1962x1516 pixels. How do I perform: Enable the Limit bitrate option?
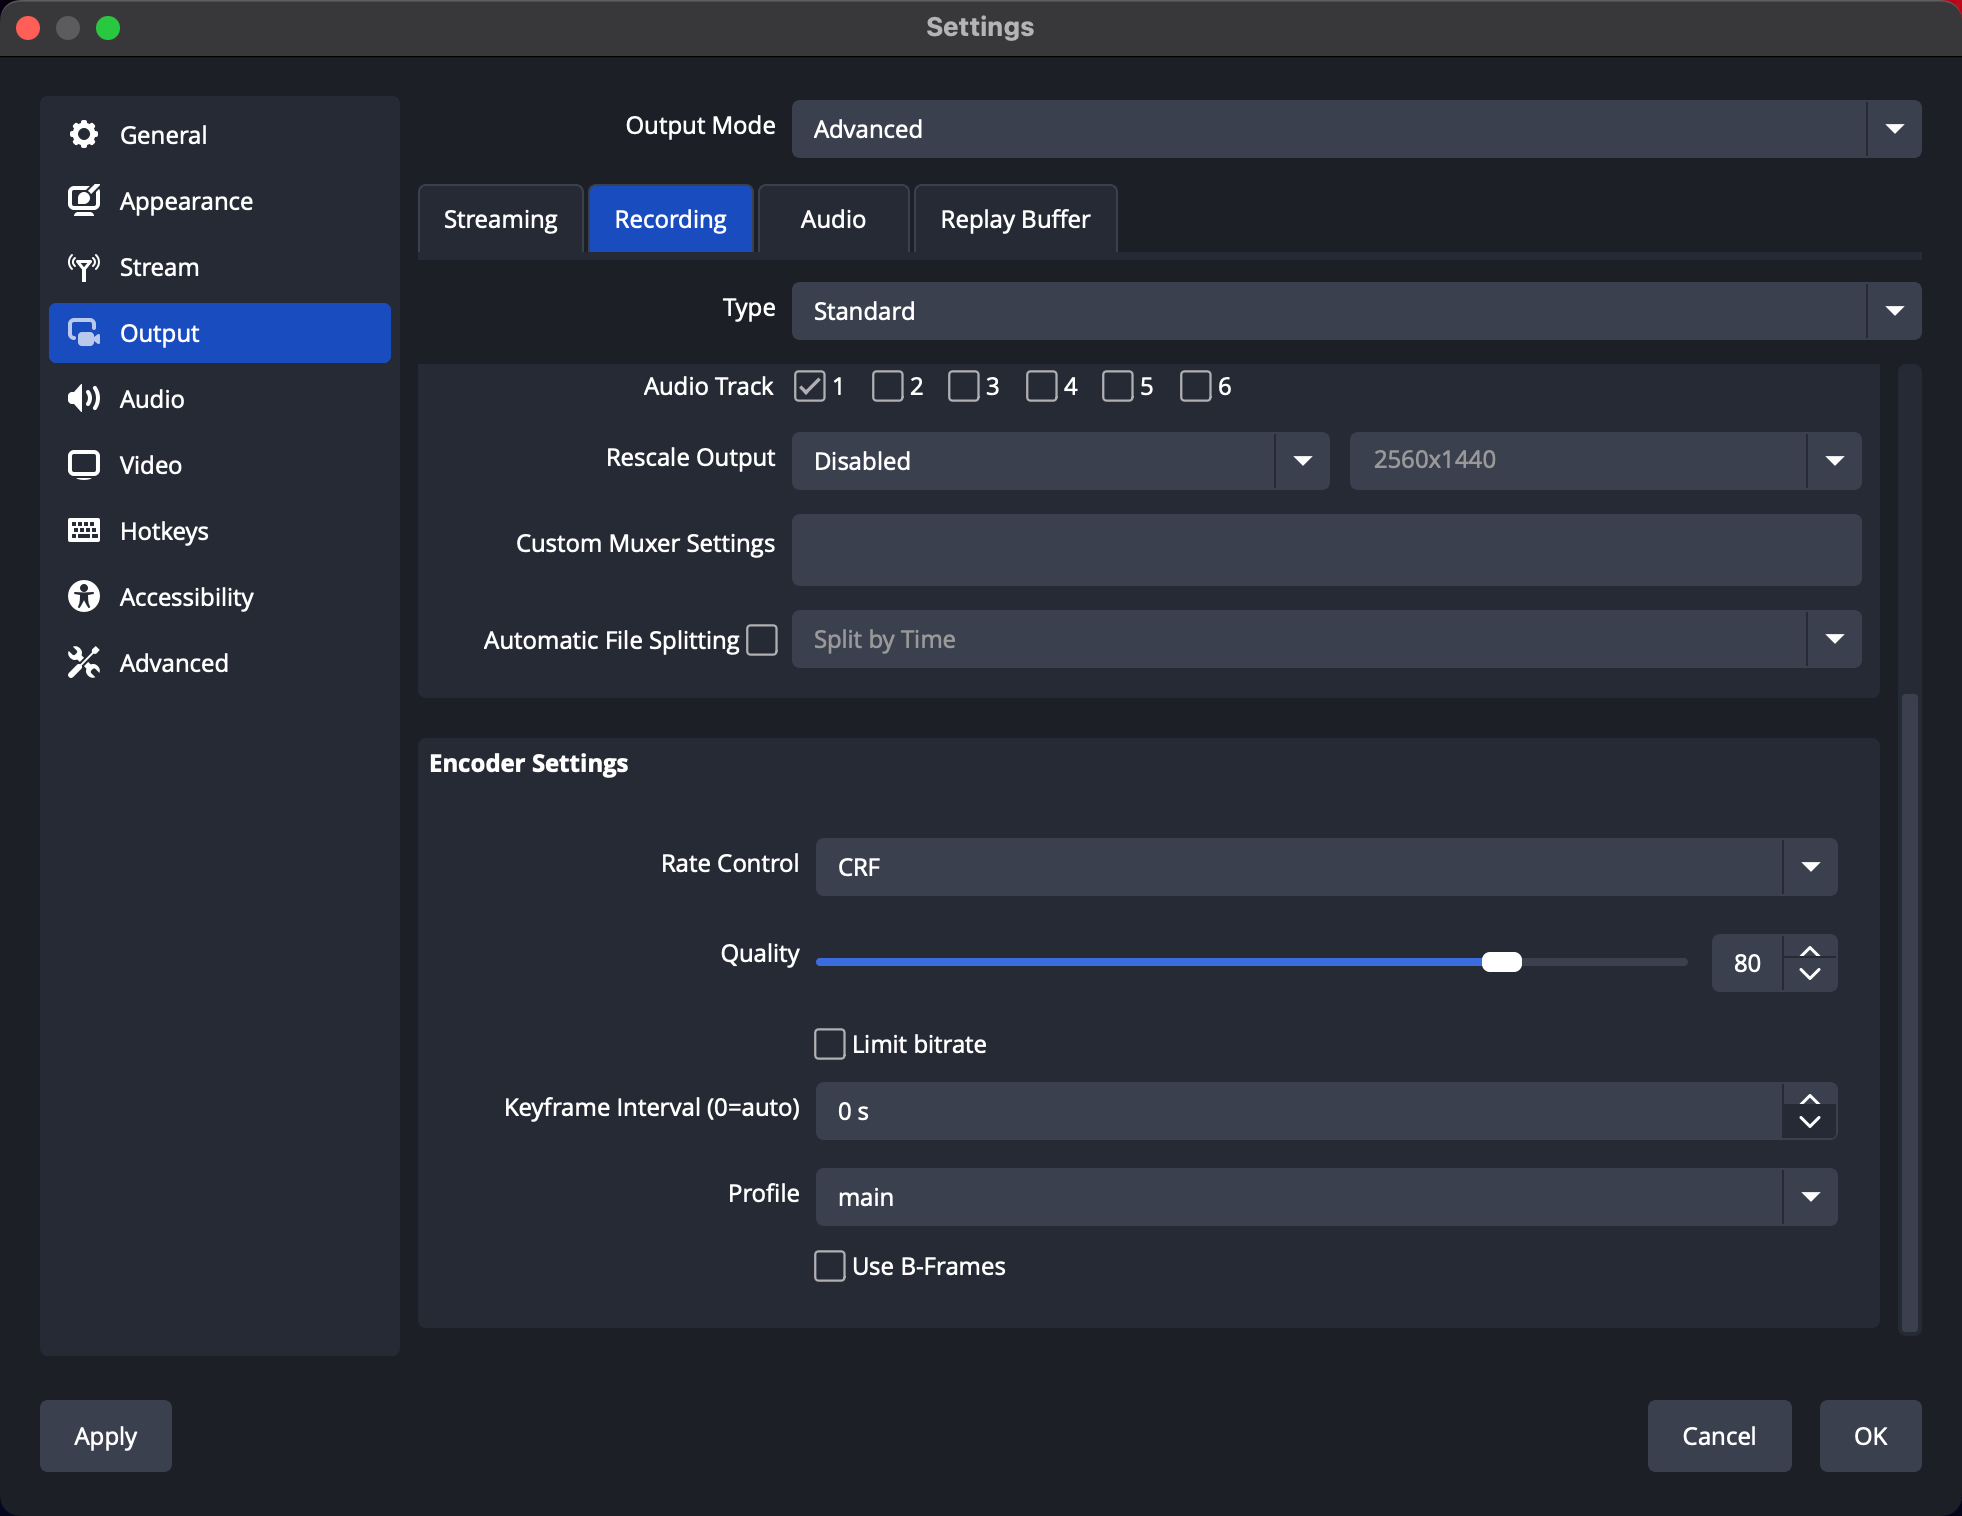(830, 1043)
